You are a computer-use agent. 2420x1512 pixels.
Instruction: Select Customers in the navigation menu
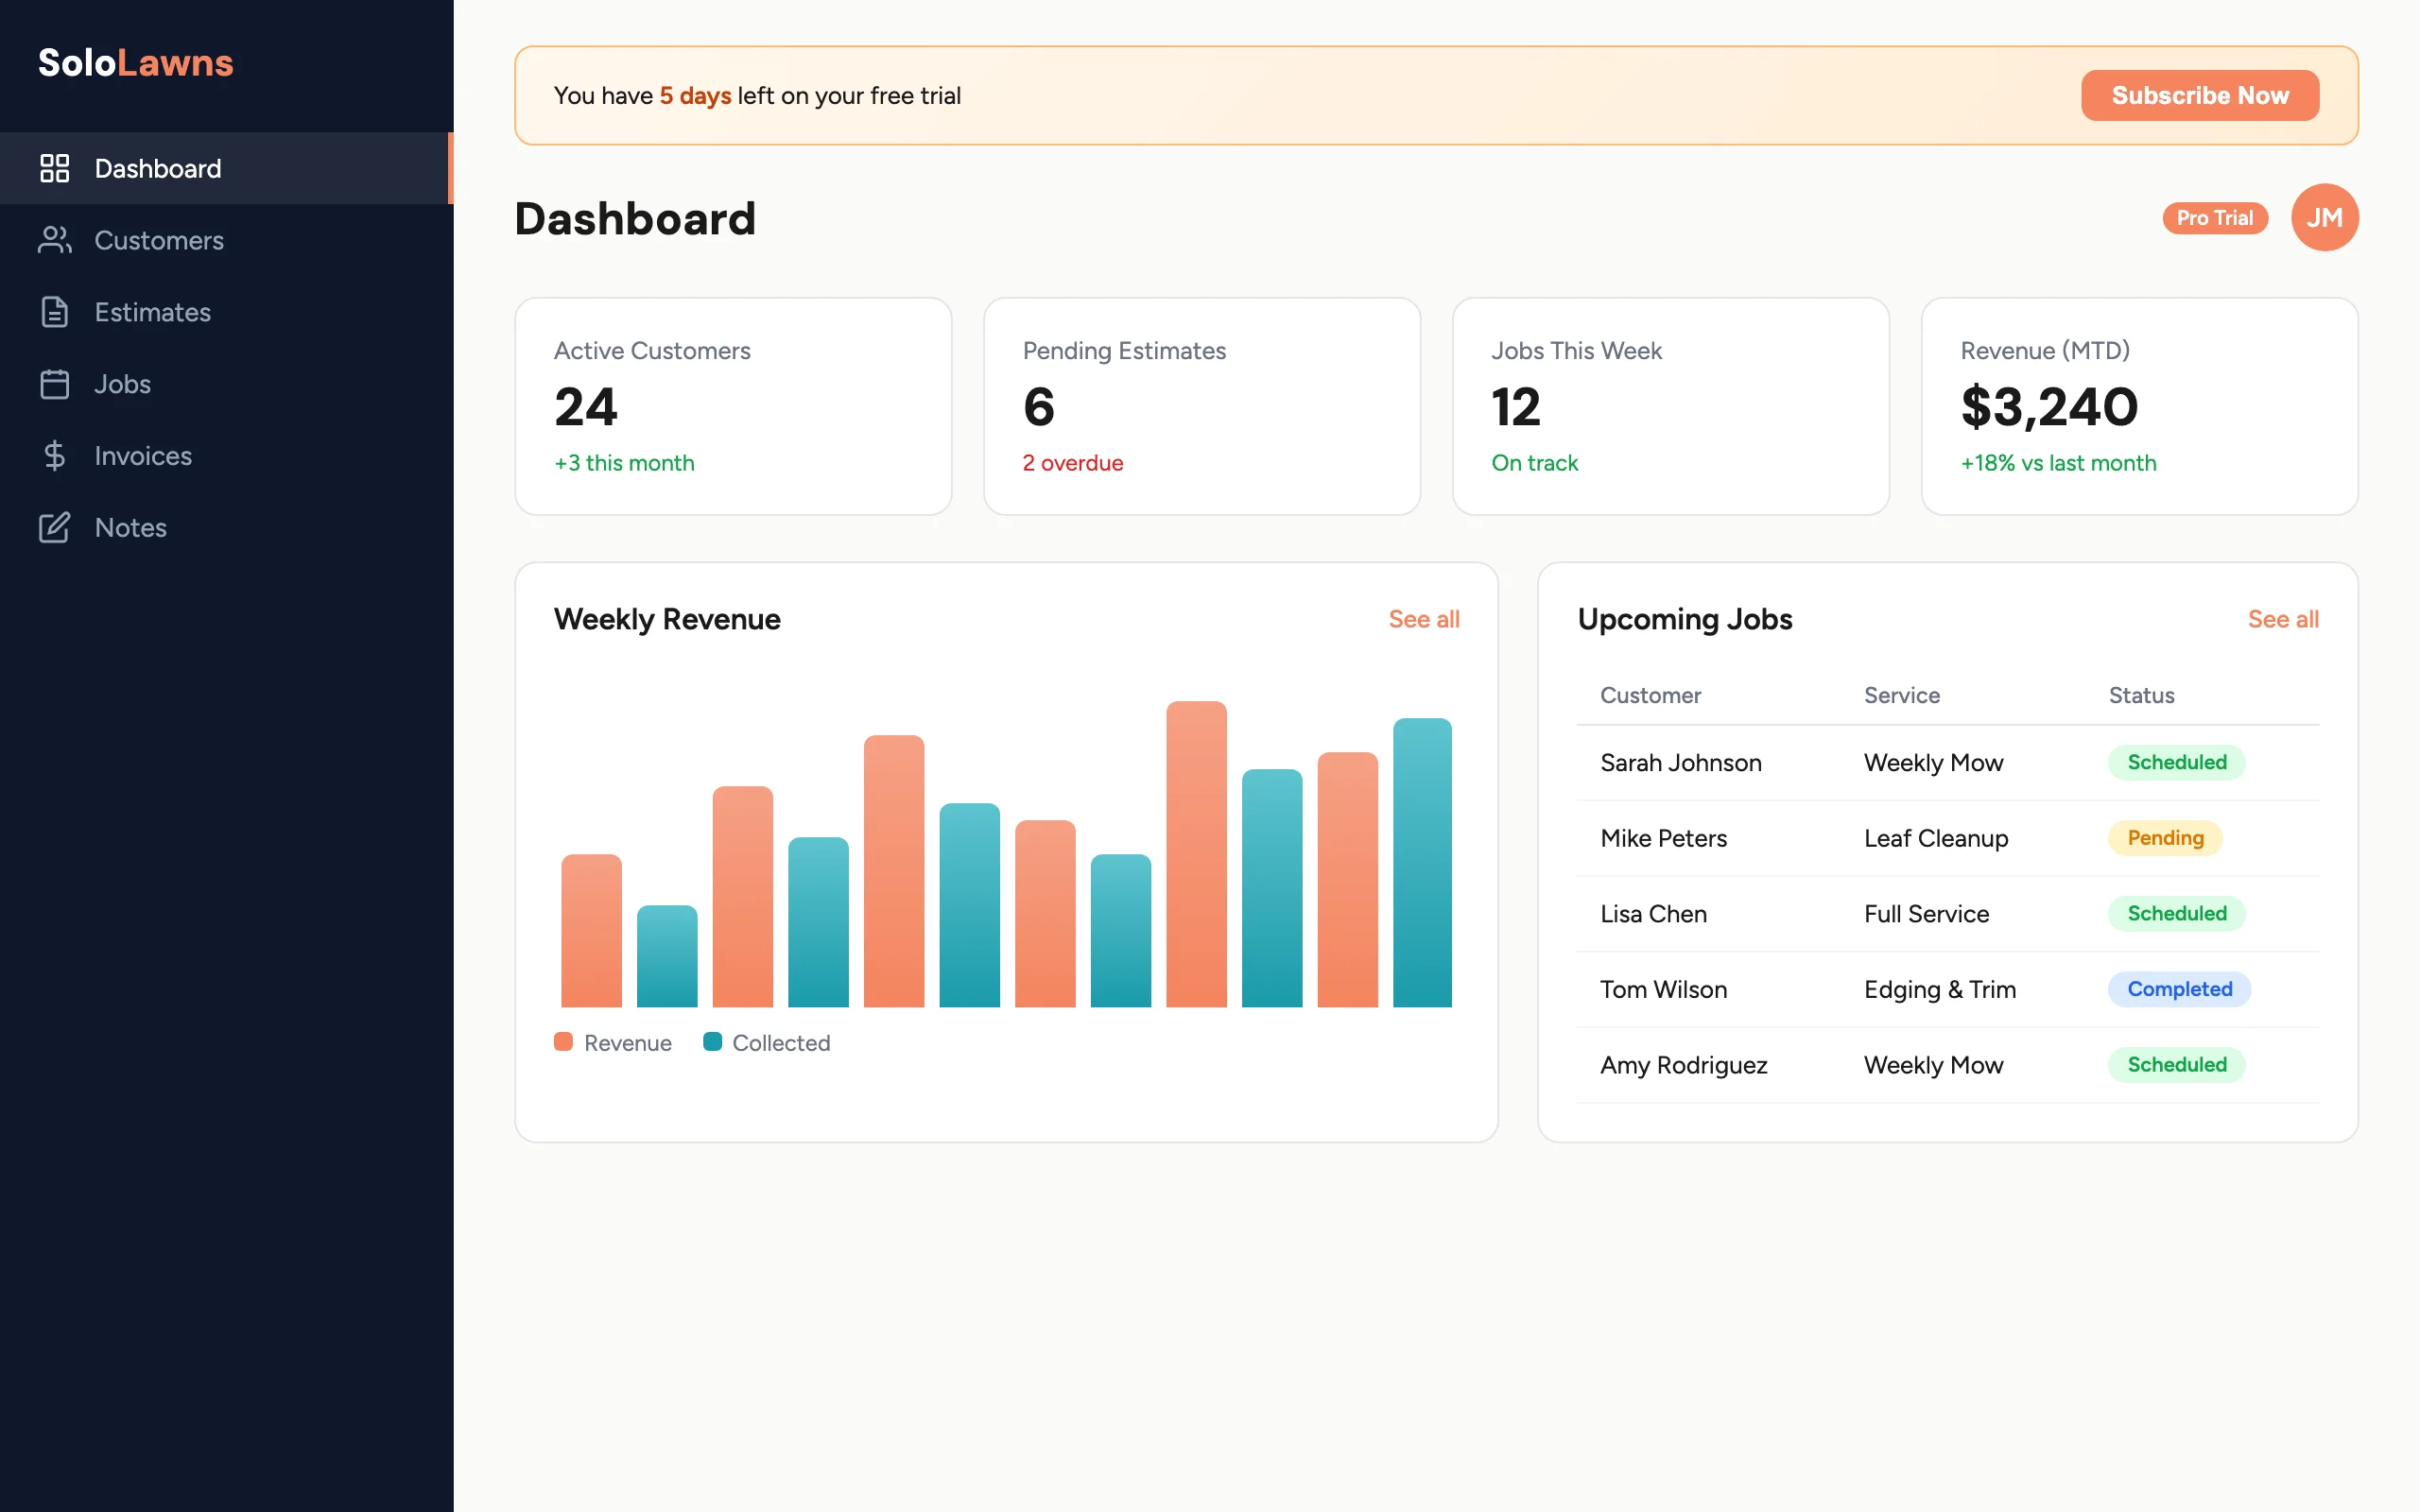point(159,240)
